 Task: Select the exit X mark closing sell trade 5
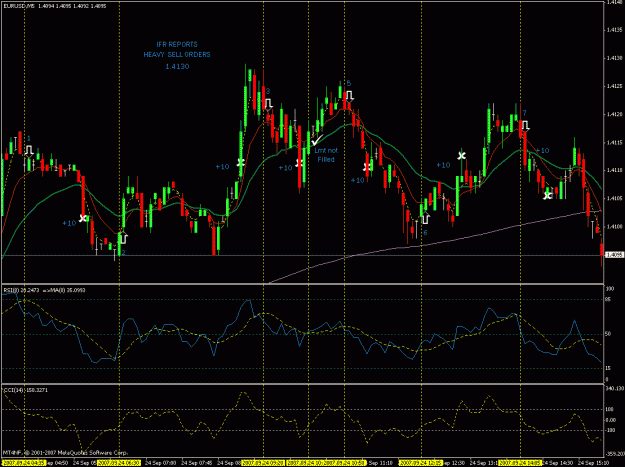point(368,166)
